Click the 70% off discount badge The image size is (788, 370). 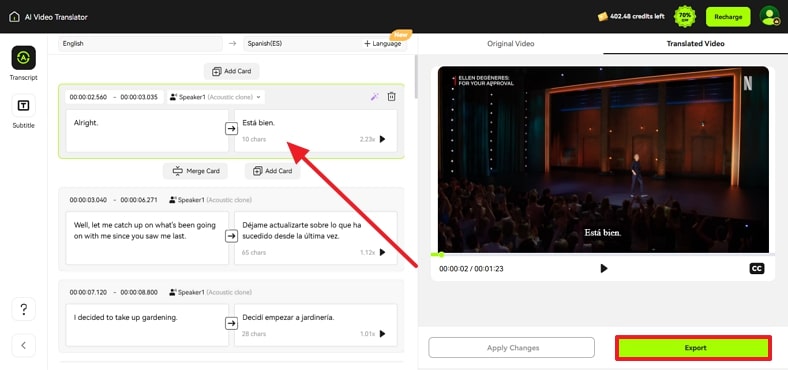click(x=684, y=17)
